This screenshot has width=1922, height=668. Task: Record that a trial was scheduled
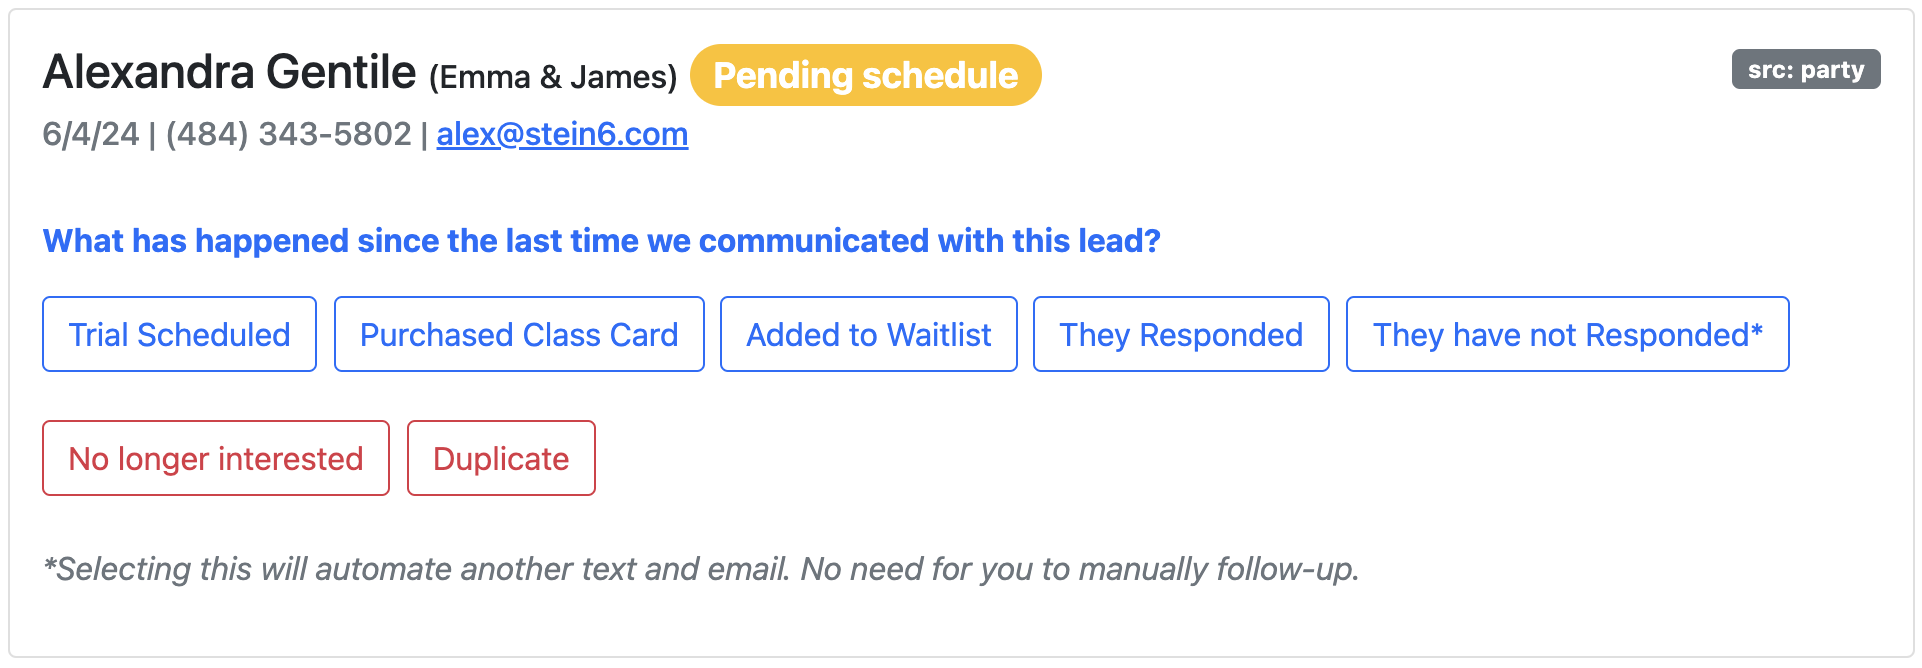click(x=179, y=334)
